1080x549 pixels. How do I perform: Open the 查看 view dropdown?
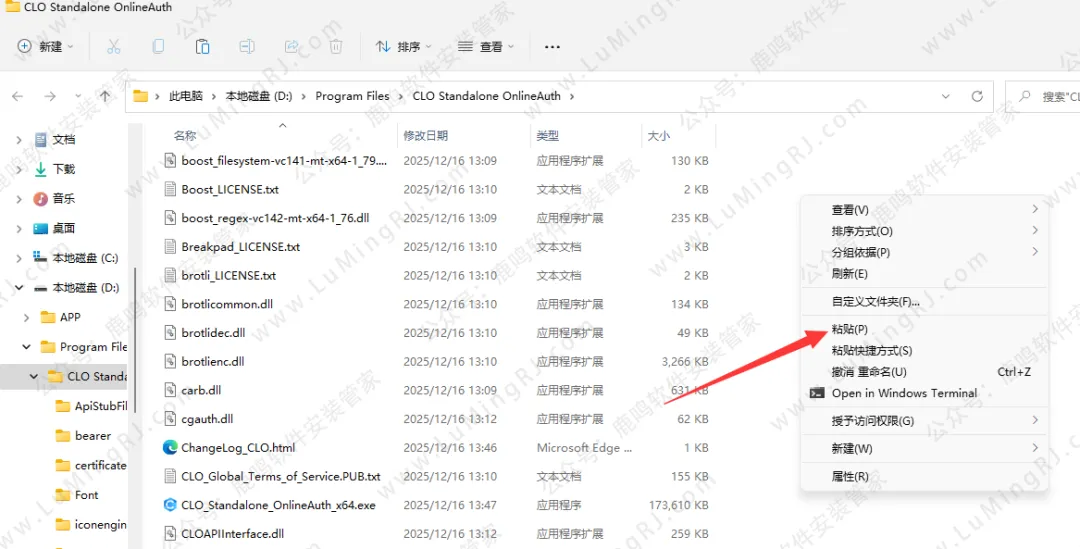tap(485, 47)
